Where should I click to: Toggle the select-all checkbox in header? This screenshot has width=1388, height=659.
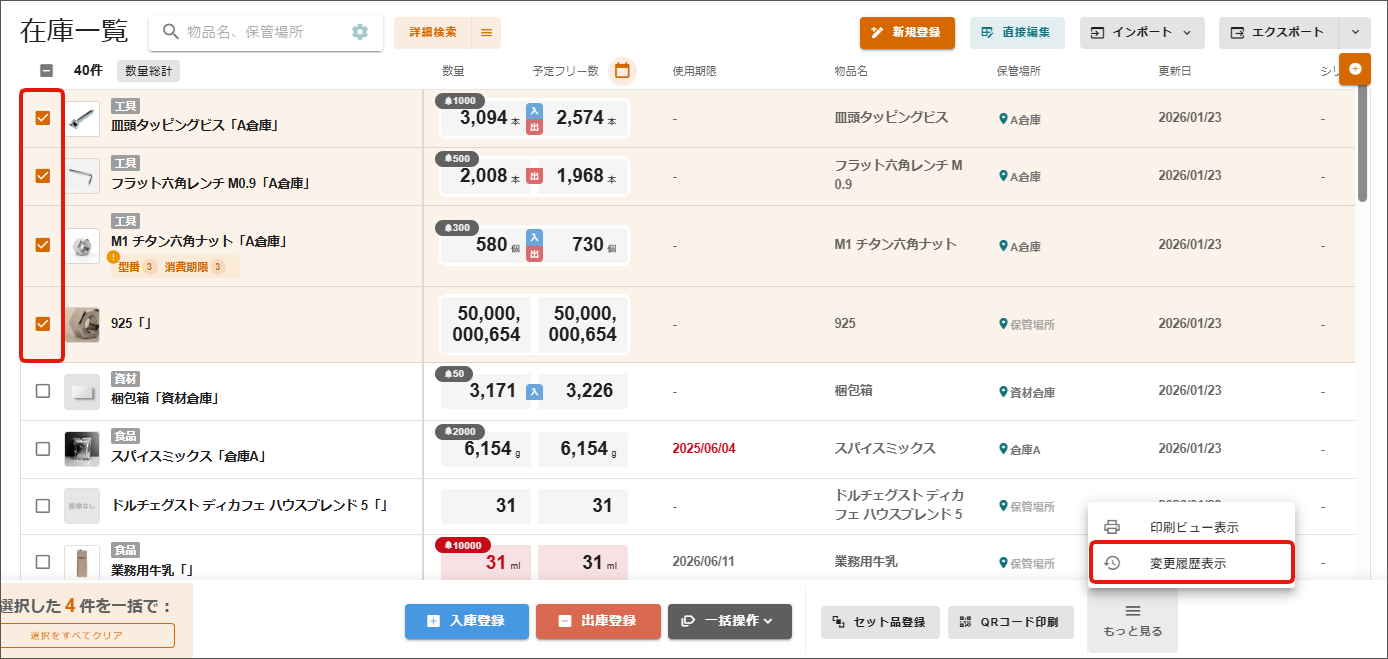coord(47,71)
